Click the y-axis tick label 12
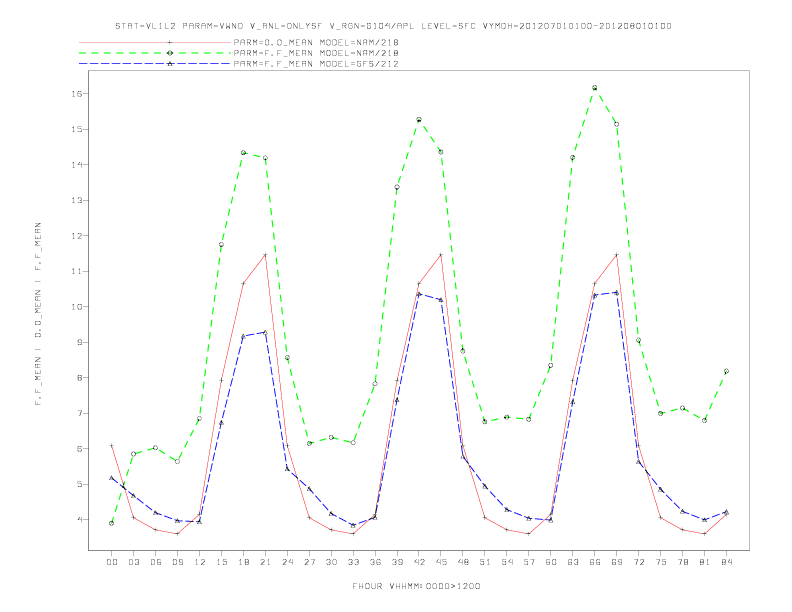 click(x=77, y=236)
